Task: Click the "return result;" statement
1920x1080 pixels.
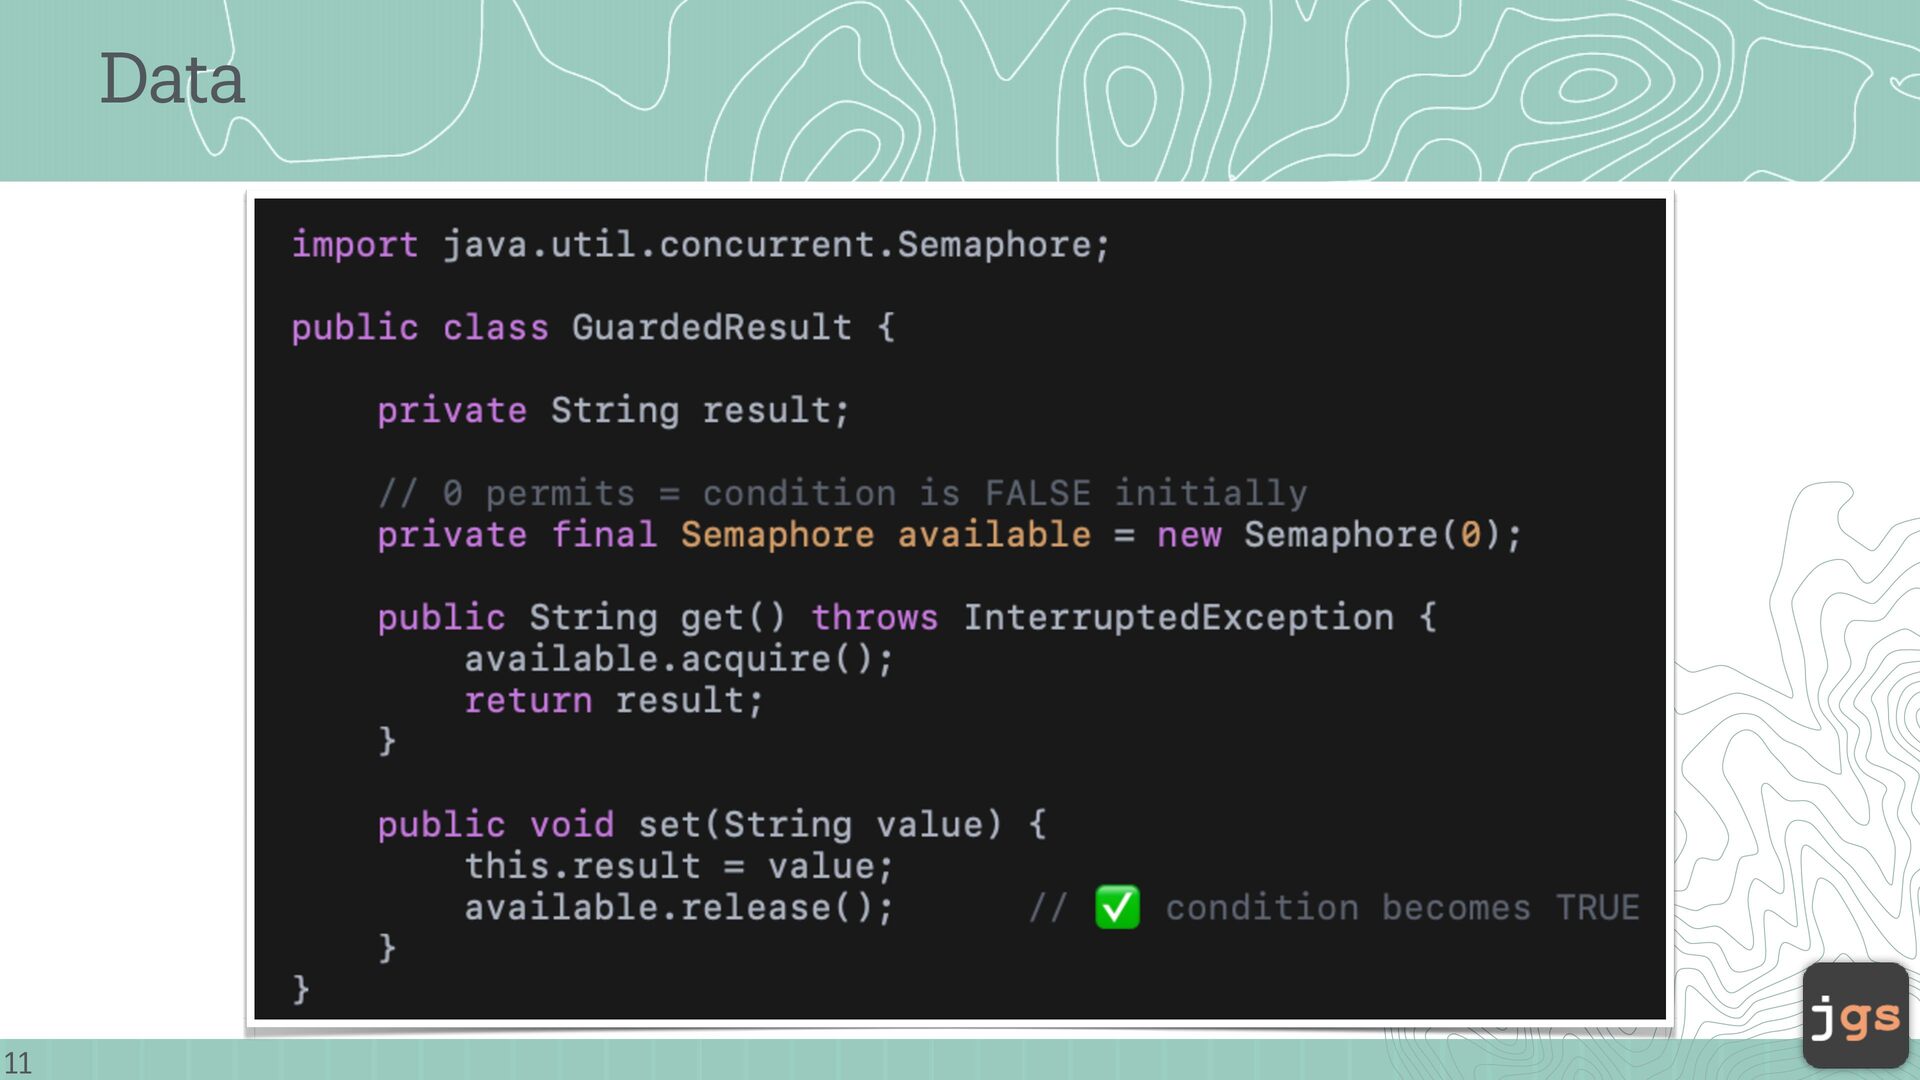Action: 613,700
